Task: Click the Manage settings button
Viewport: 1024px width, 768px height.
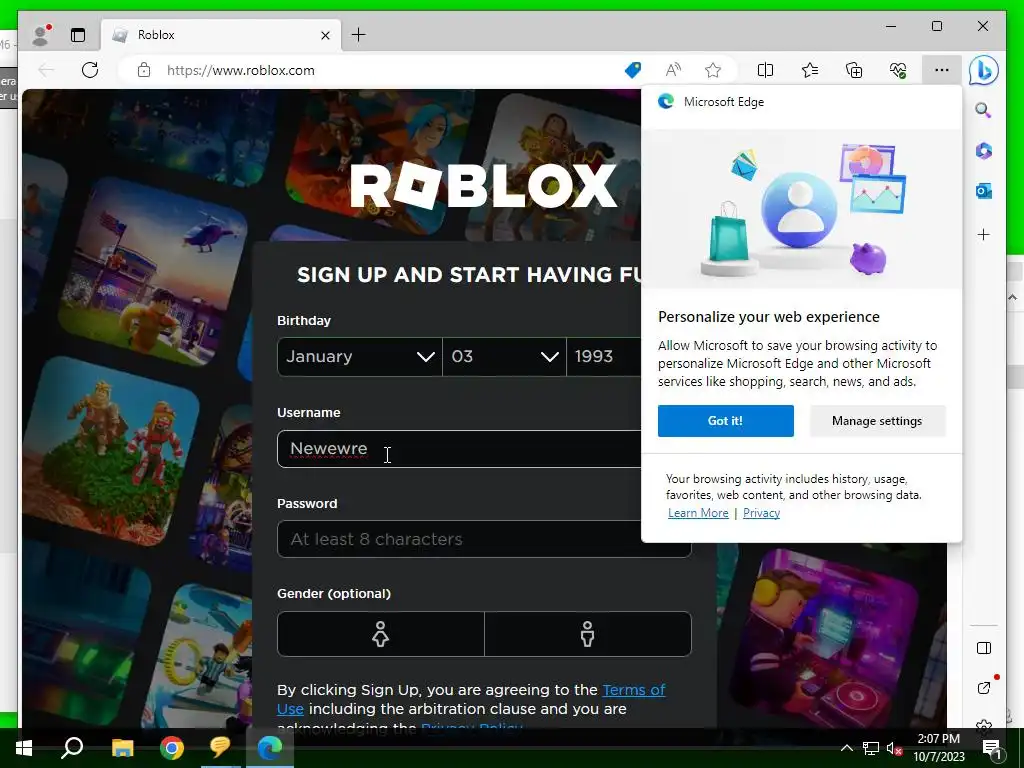Action: click(x=877, y=421)
